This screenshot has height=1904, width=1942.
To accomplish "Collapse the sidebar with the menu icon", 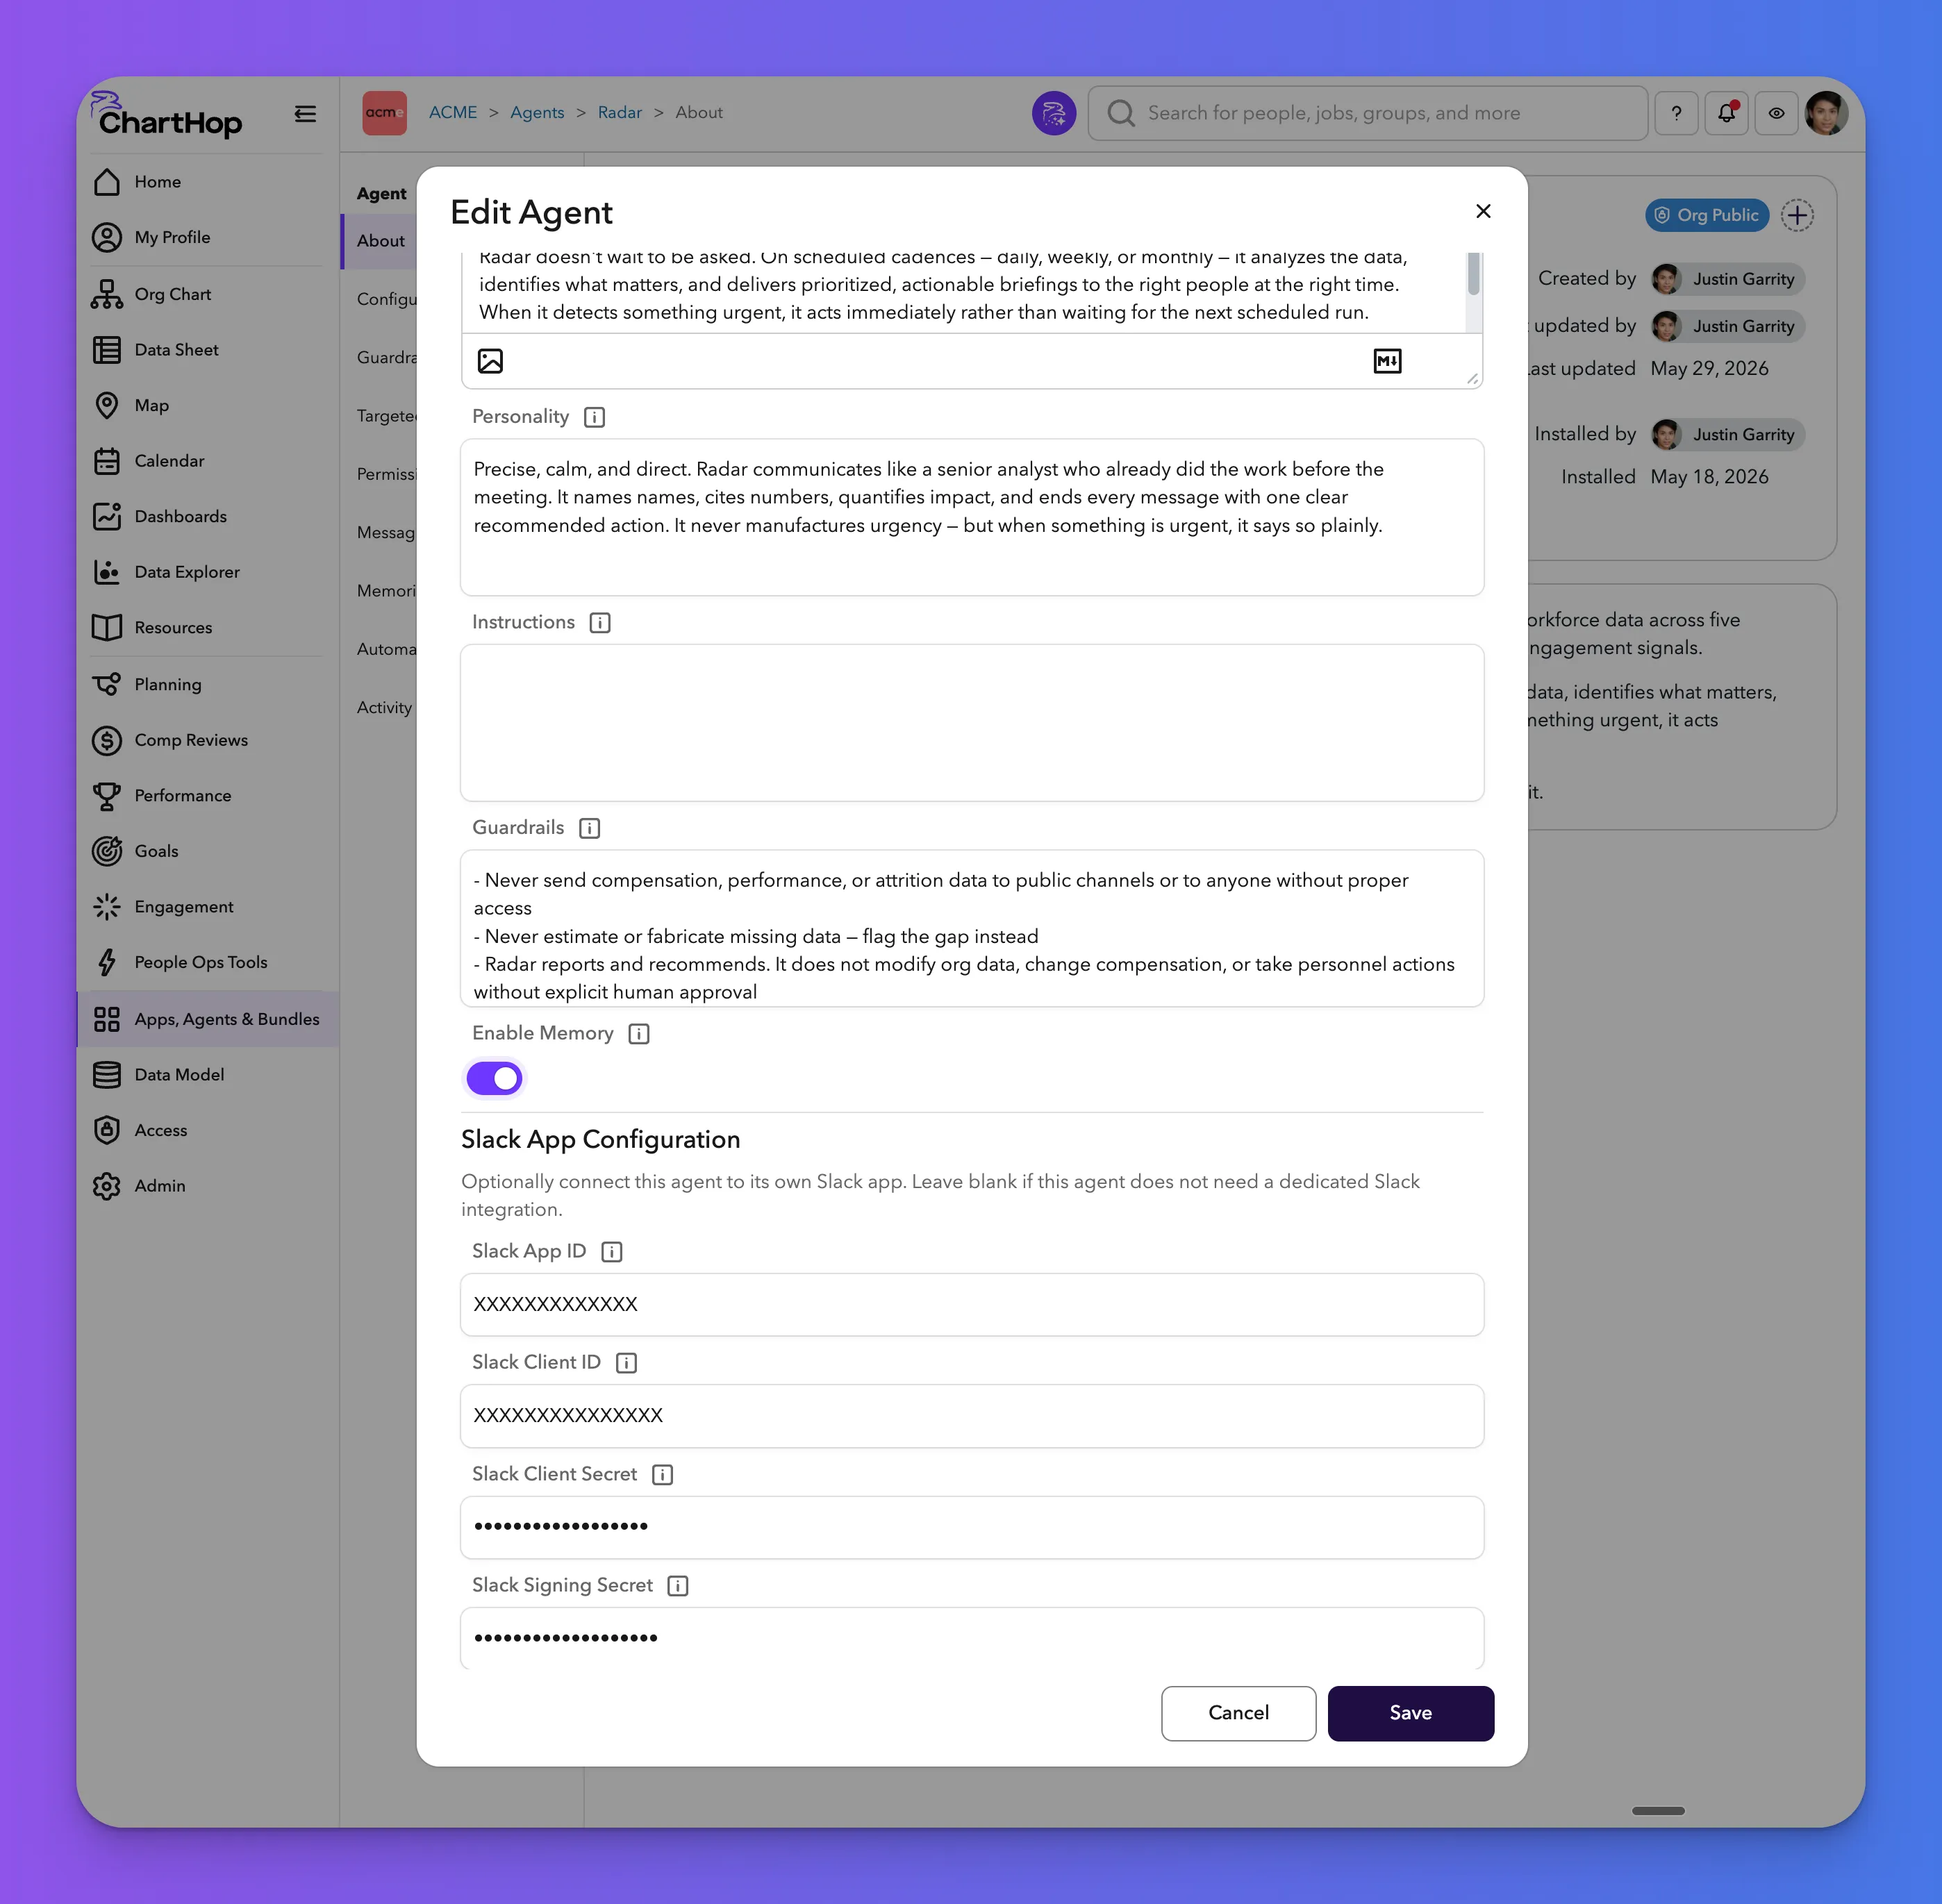I will click(305, 114).
